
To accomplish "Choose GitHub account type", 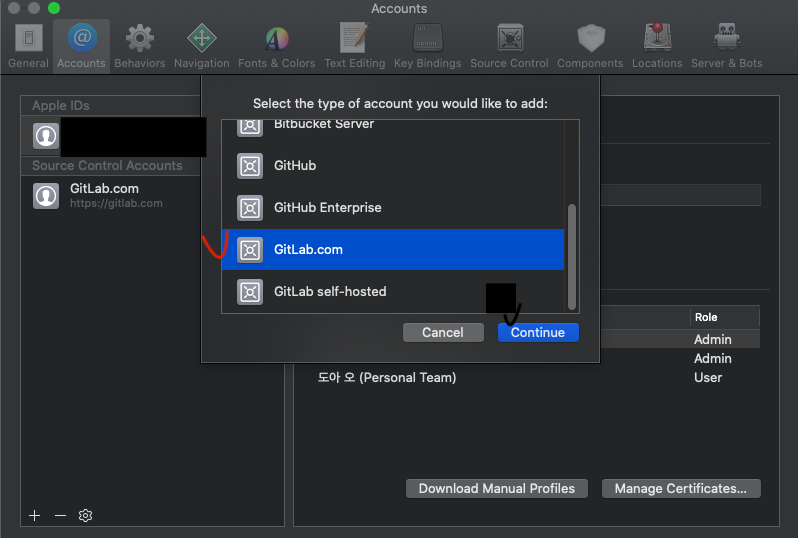I will pyautogui.click(x=393, y=166).
